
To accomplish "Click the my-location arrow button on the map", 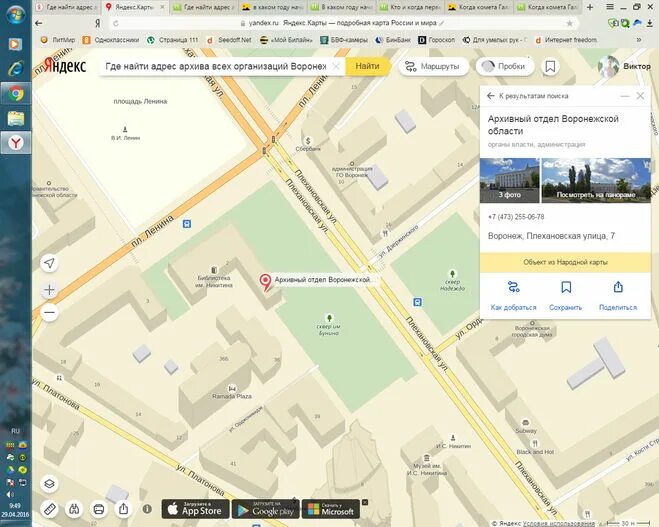I will point(50,263).
